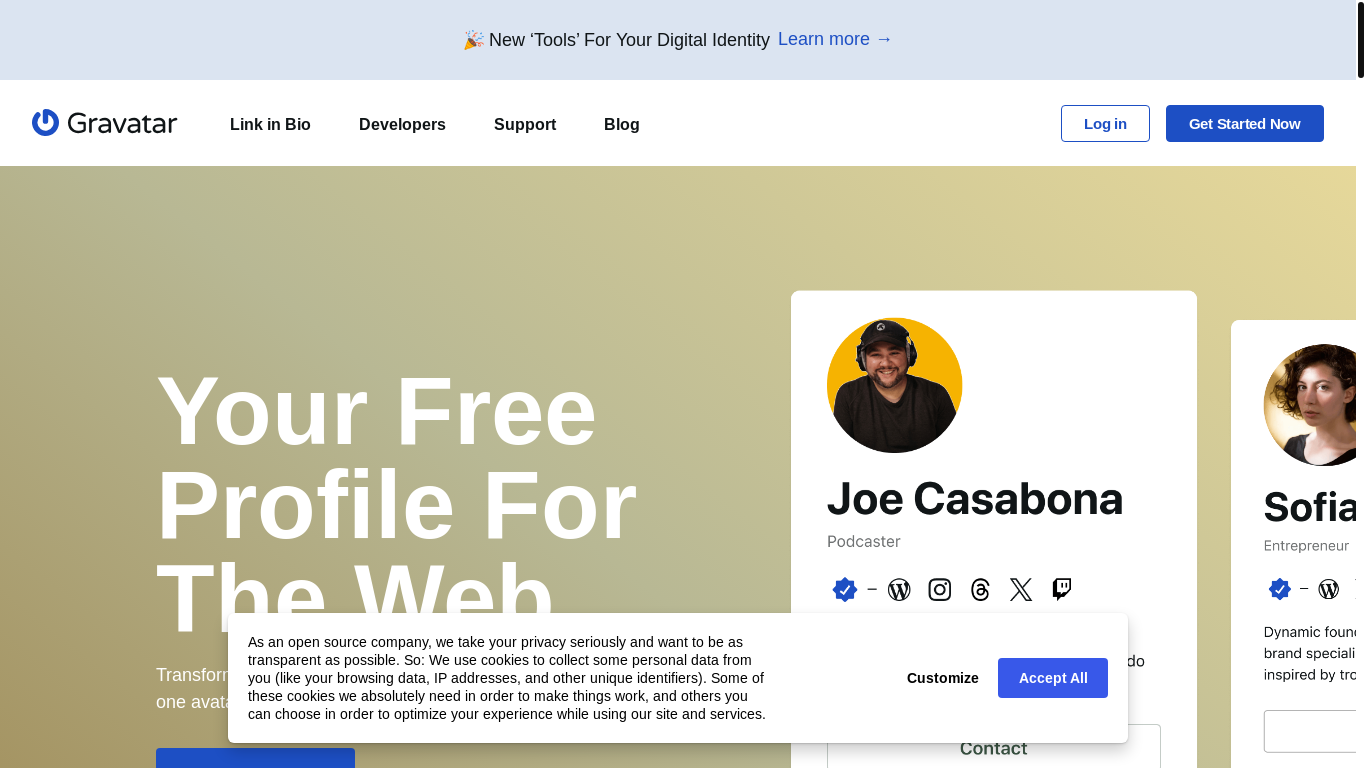Open Sofia's WordPress icon
Screen dimensions: 1366x768
click(1328, 589)
